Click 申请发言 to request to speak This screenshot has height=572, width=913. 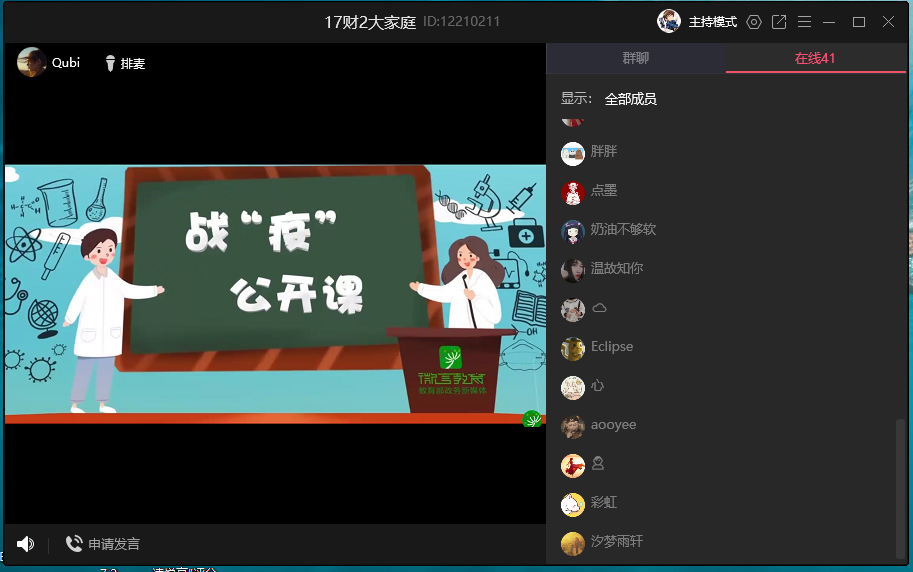coord(103,544)
